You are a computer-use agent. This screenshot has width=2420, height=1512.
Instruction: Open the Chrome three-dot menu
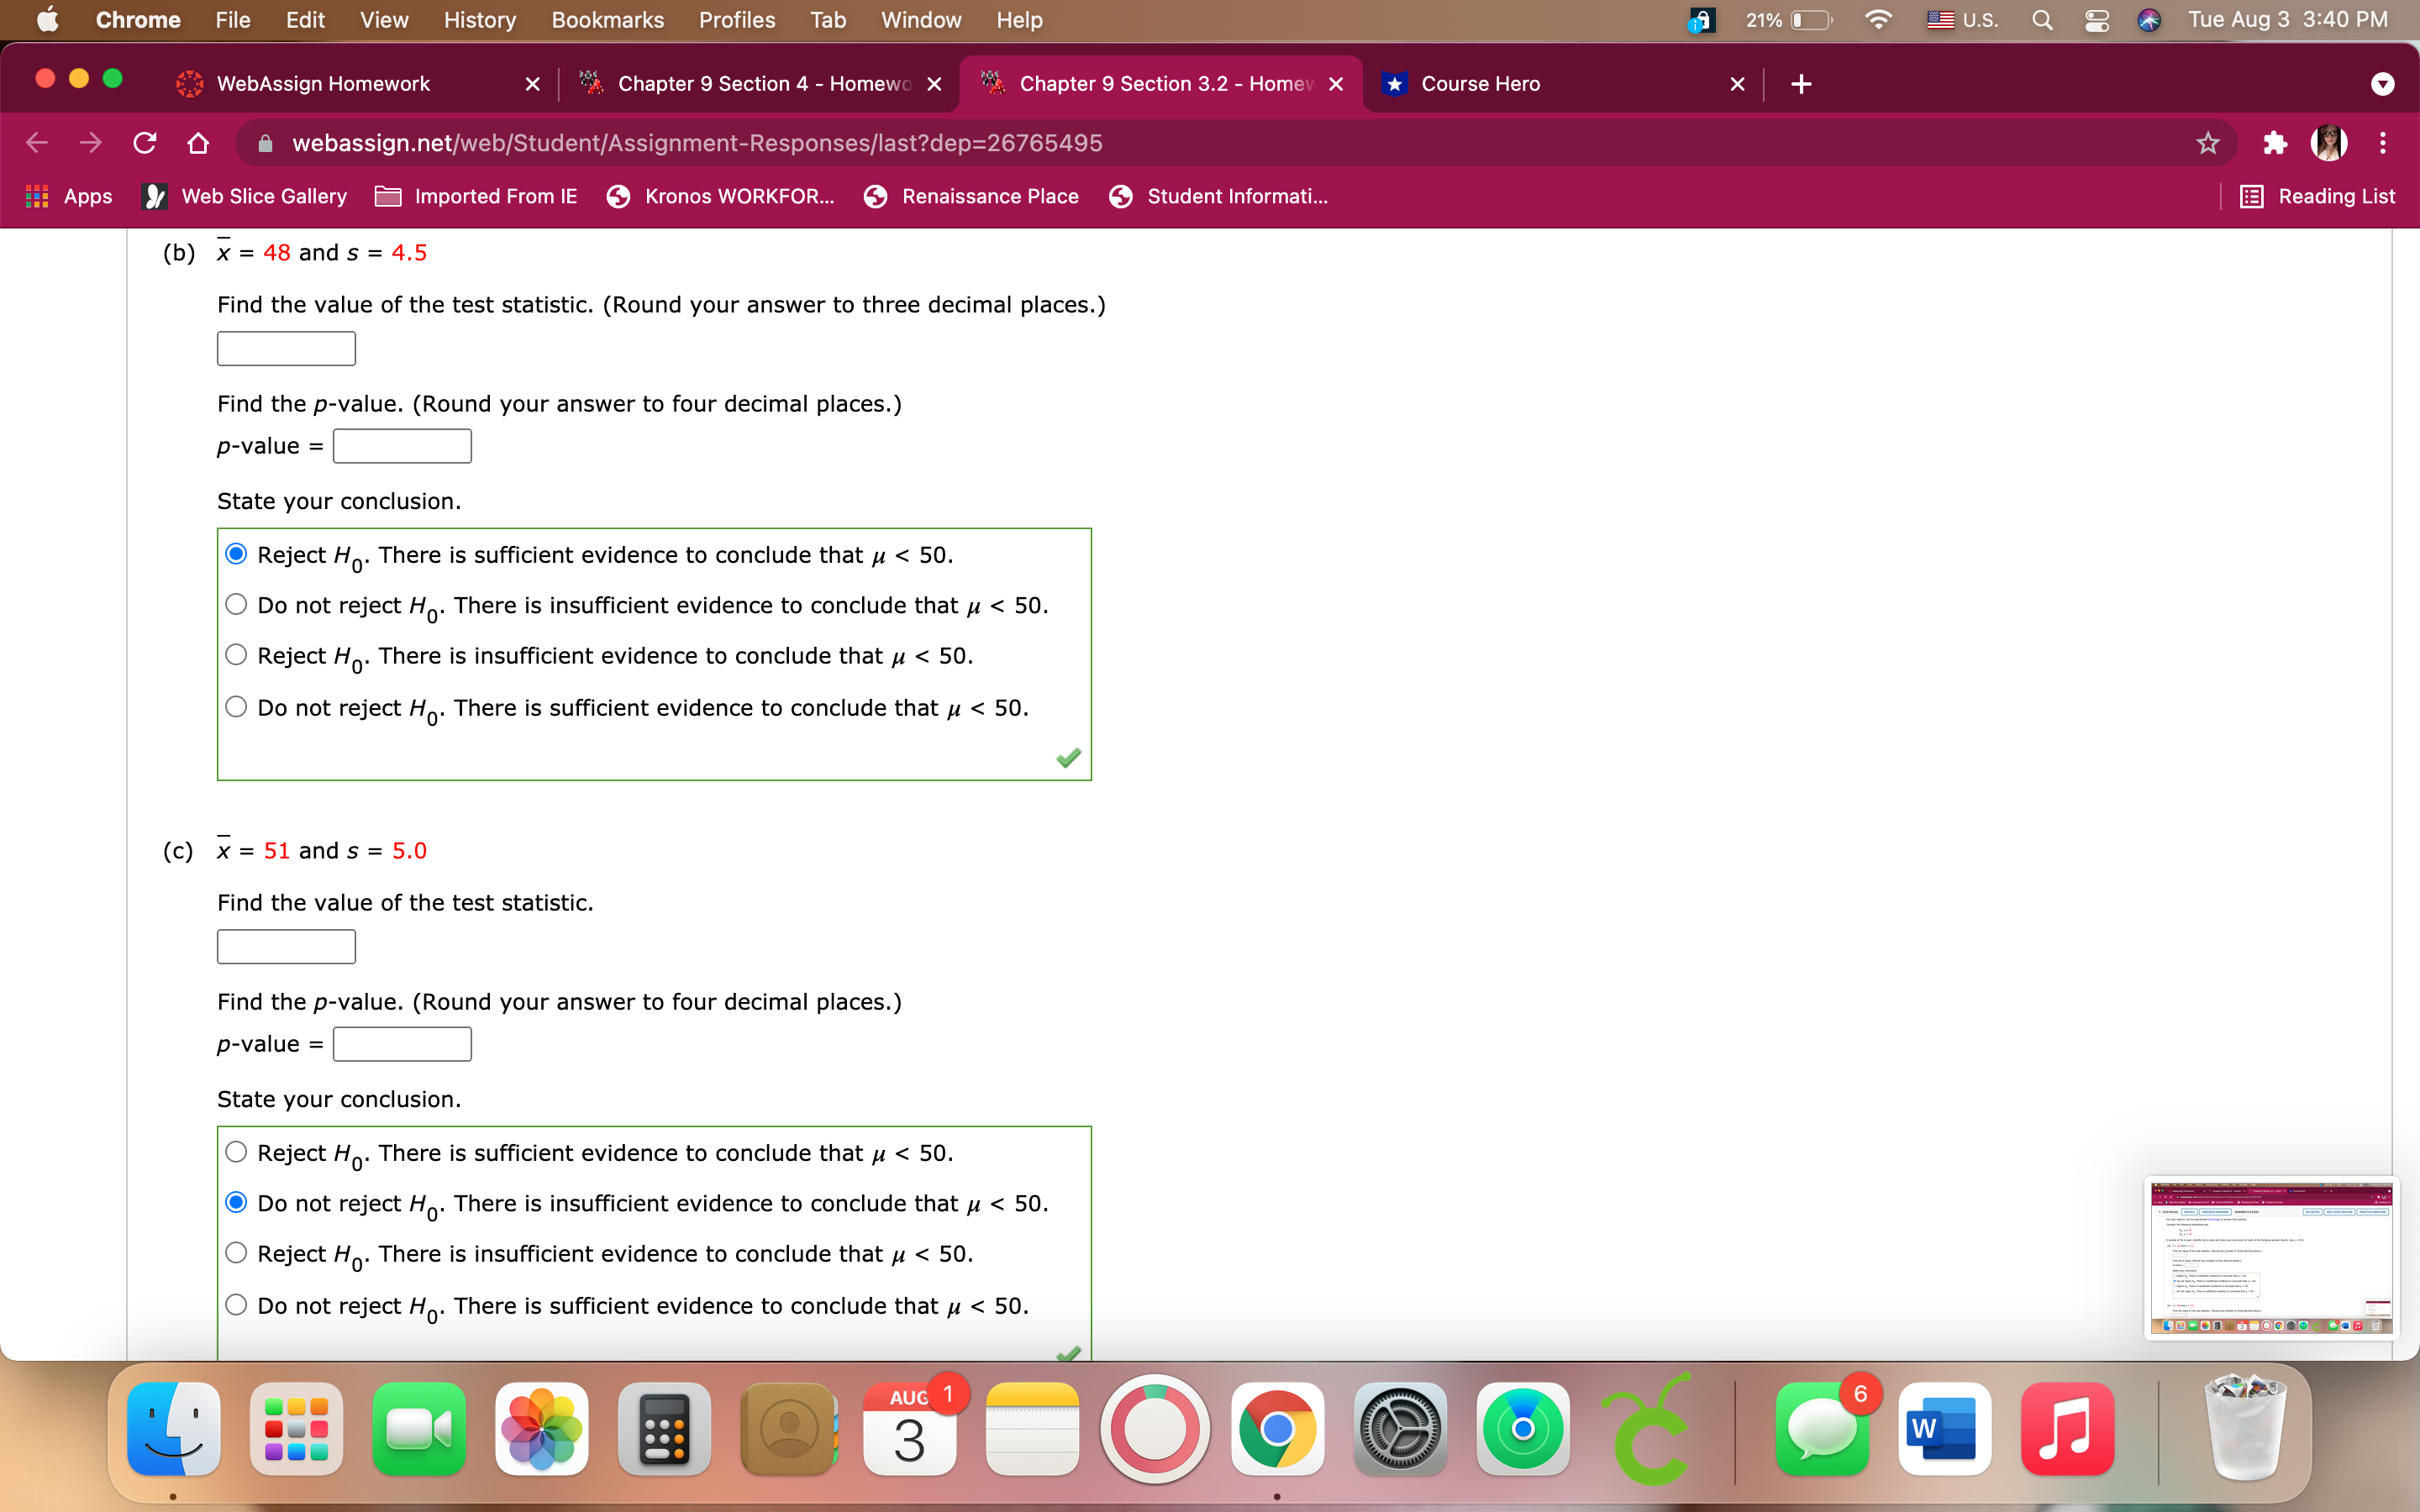coord(2383,142)
